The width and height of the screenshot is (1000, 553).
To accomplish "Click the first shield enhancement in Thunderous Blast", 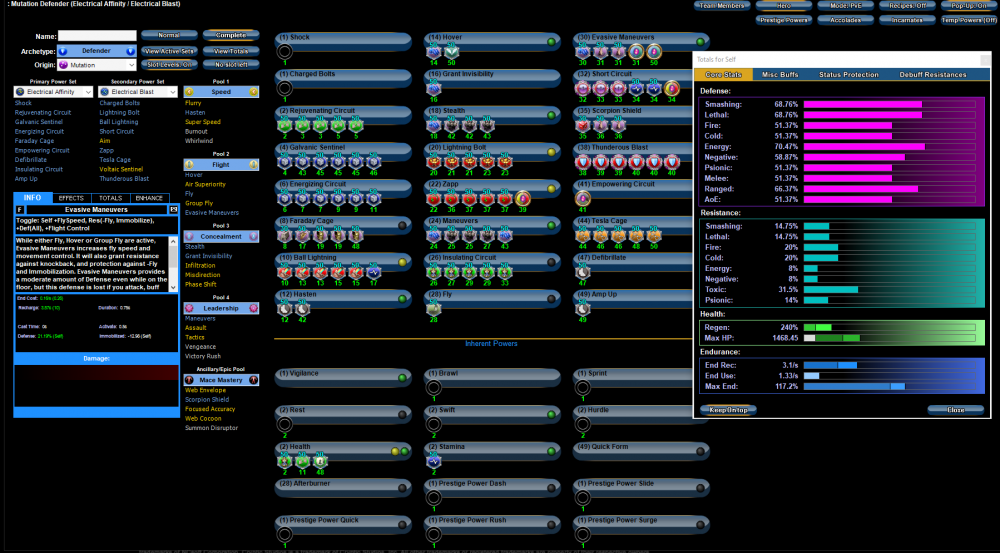I will pos(583,161).
